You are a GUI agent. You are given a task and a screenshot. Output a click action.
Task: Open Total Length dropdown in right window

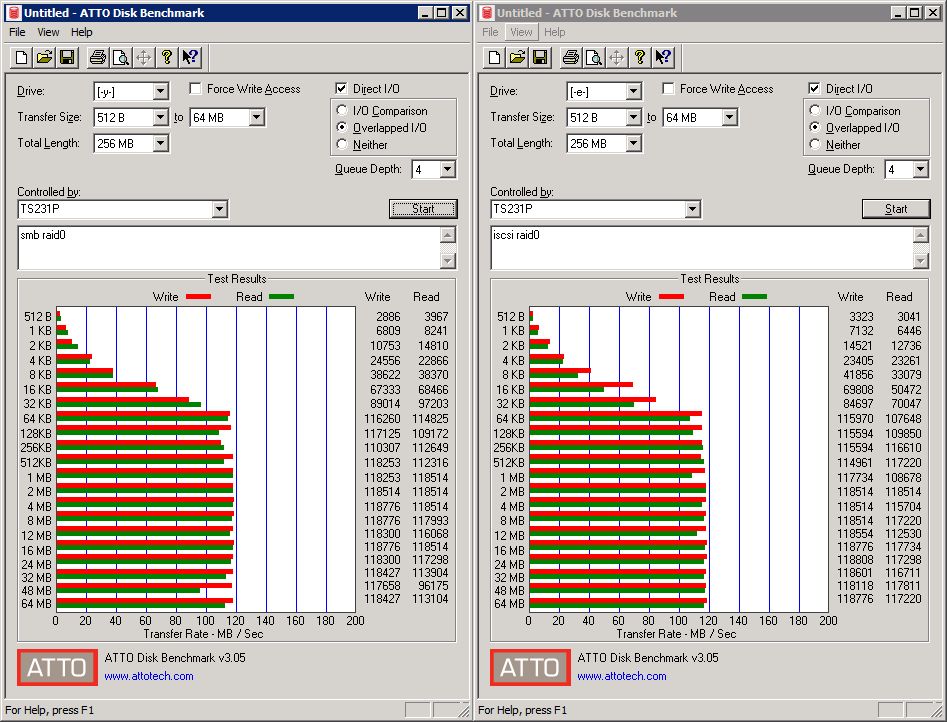[633, 143]
